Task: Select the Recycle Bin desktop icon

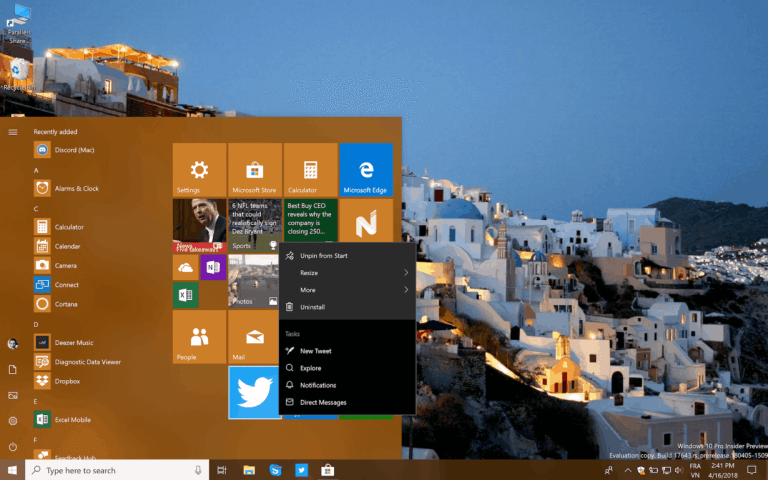Action: click(19, 74)
